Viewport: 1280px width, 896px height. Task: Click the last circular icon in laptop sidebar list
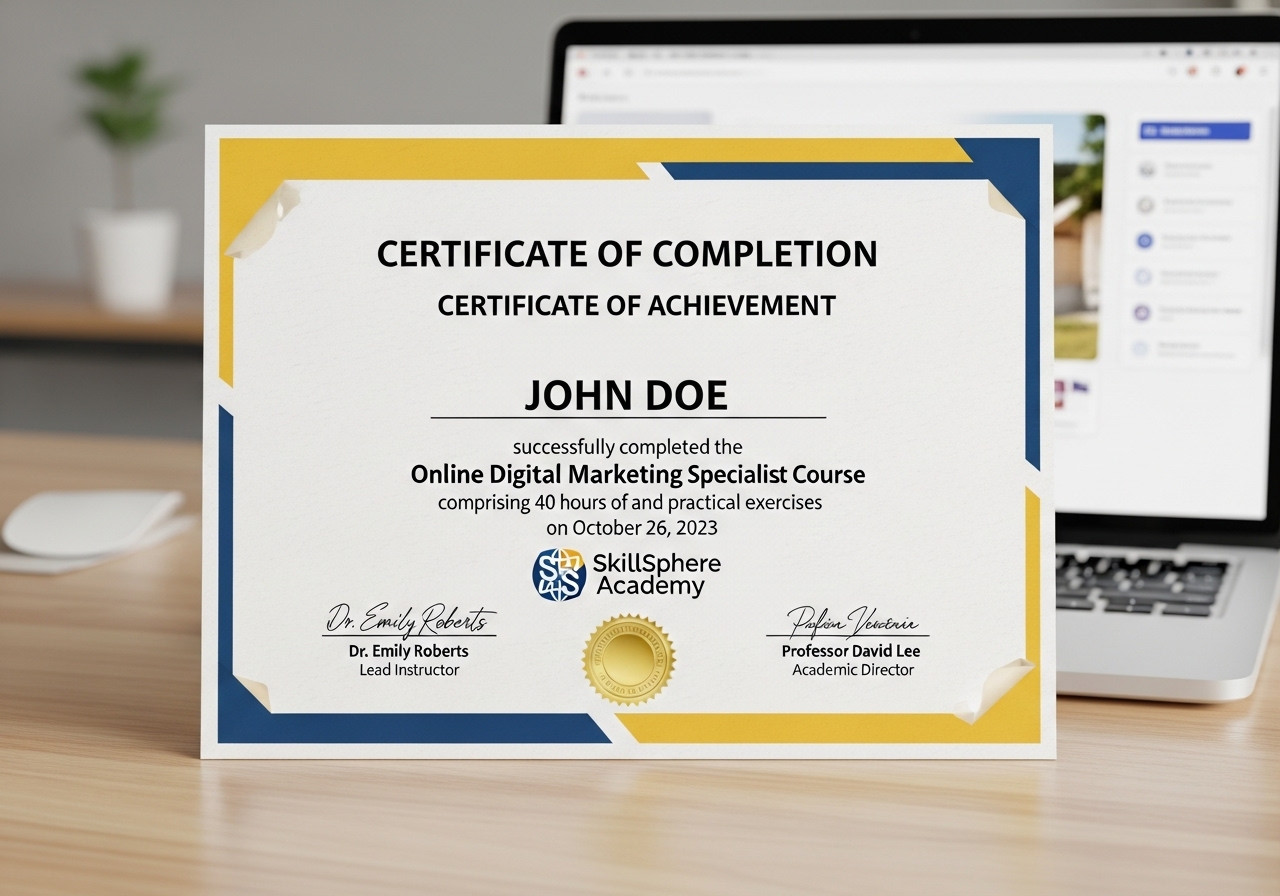1141,349
